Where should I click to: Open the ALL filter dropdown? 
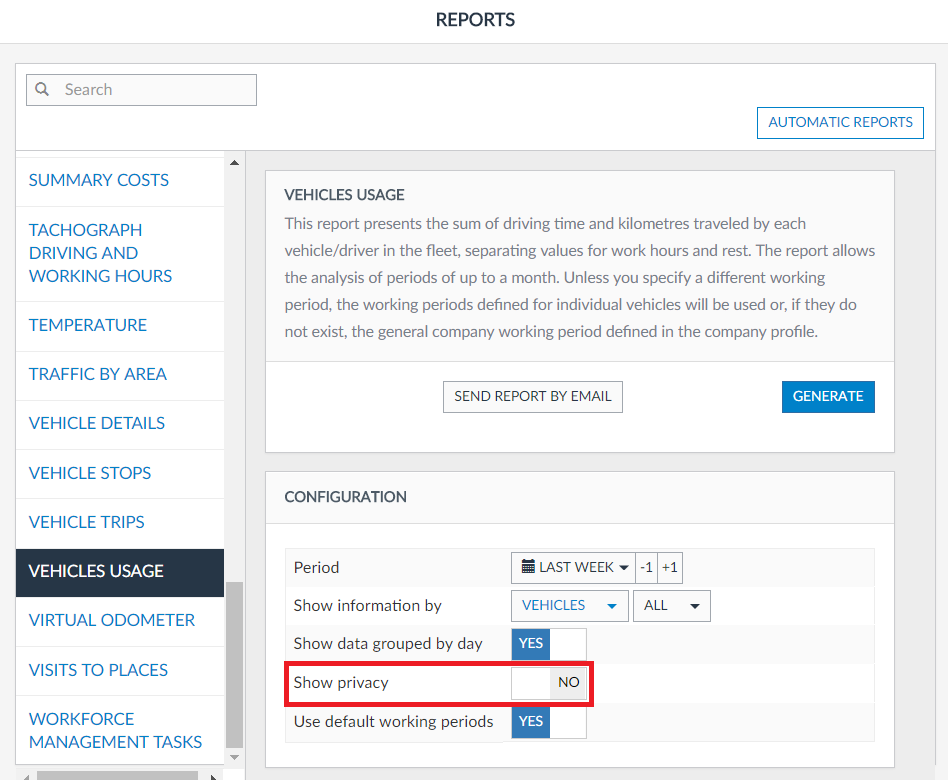671,606
